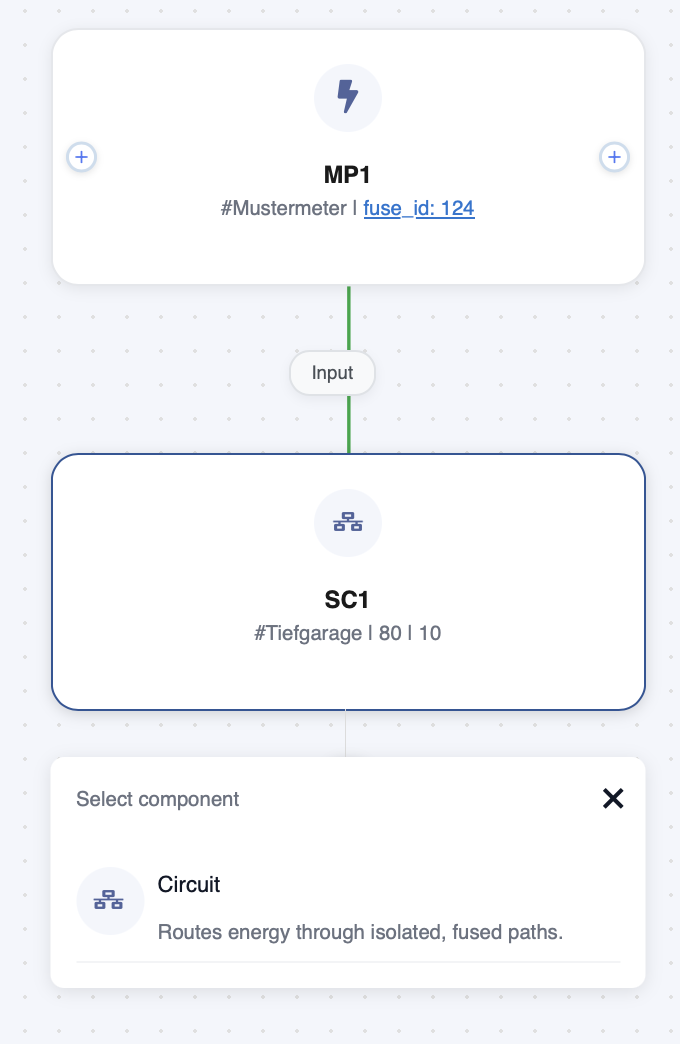
Task: Click the lightning bolt icon on MP1
Action: (348, 97)
